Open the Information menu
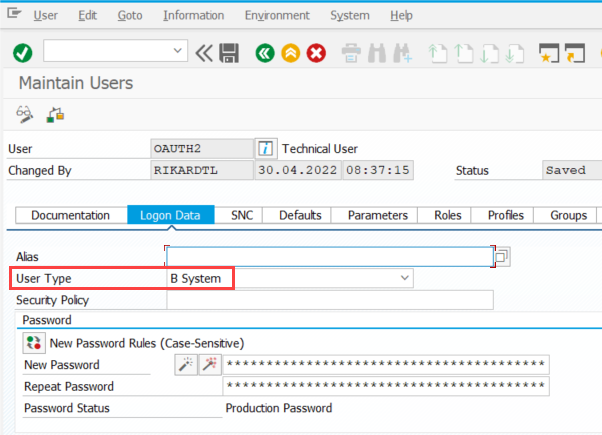This screenshot has width=602, height=435. click(194, 15)
